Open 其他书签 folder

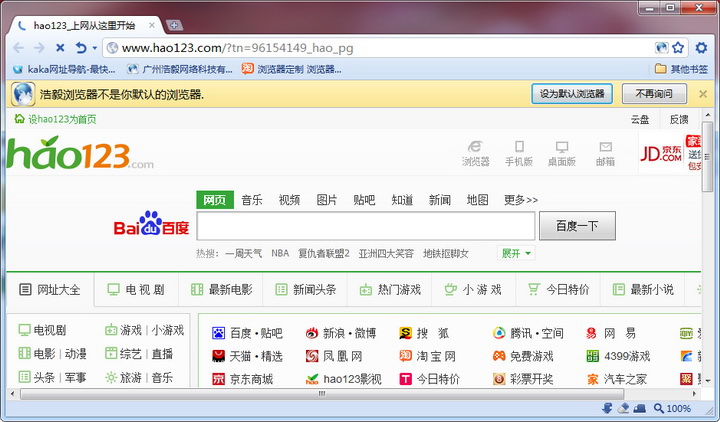pyautogui.click(x=681, y=69)
